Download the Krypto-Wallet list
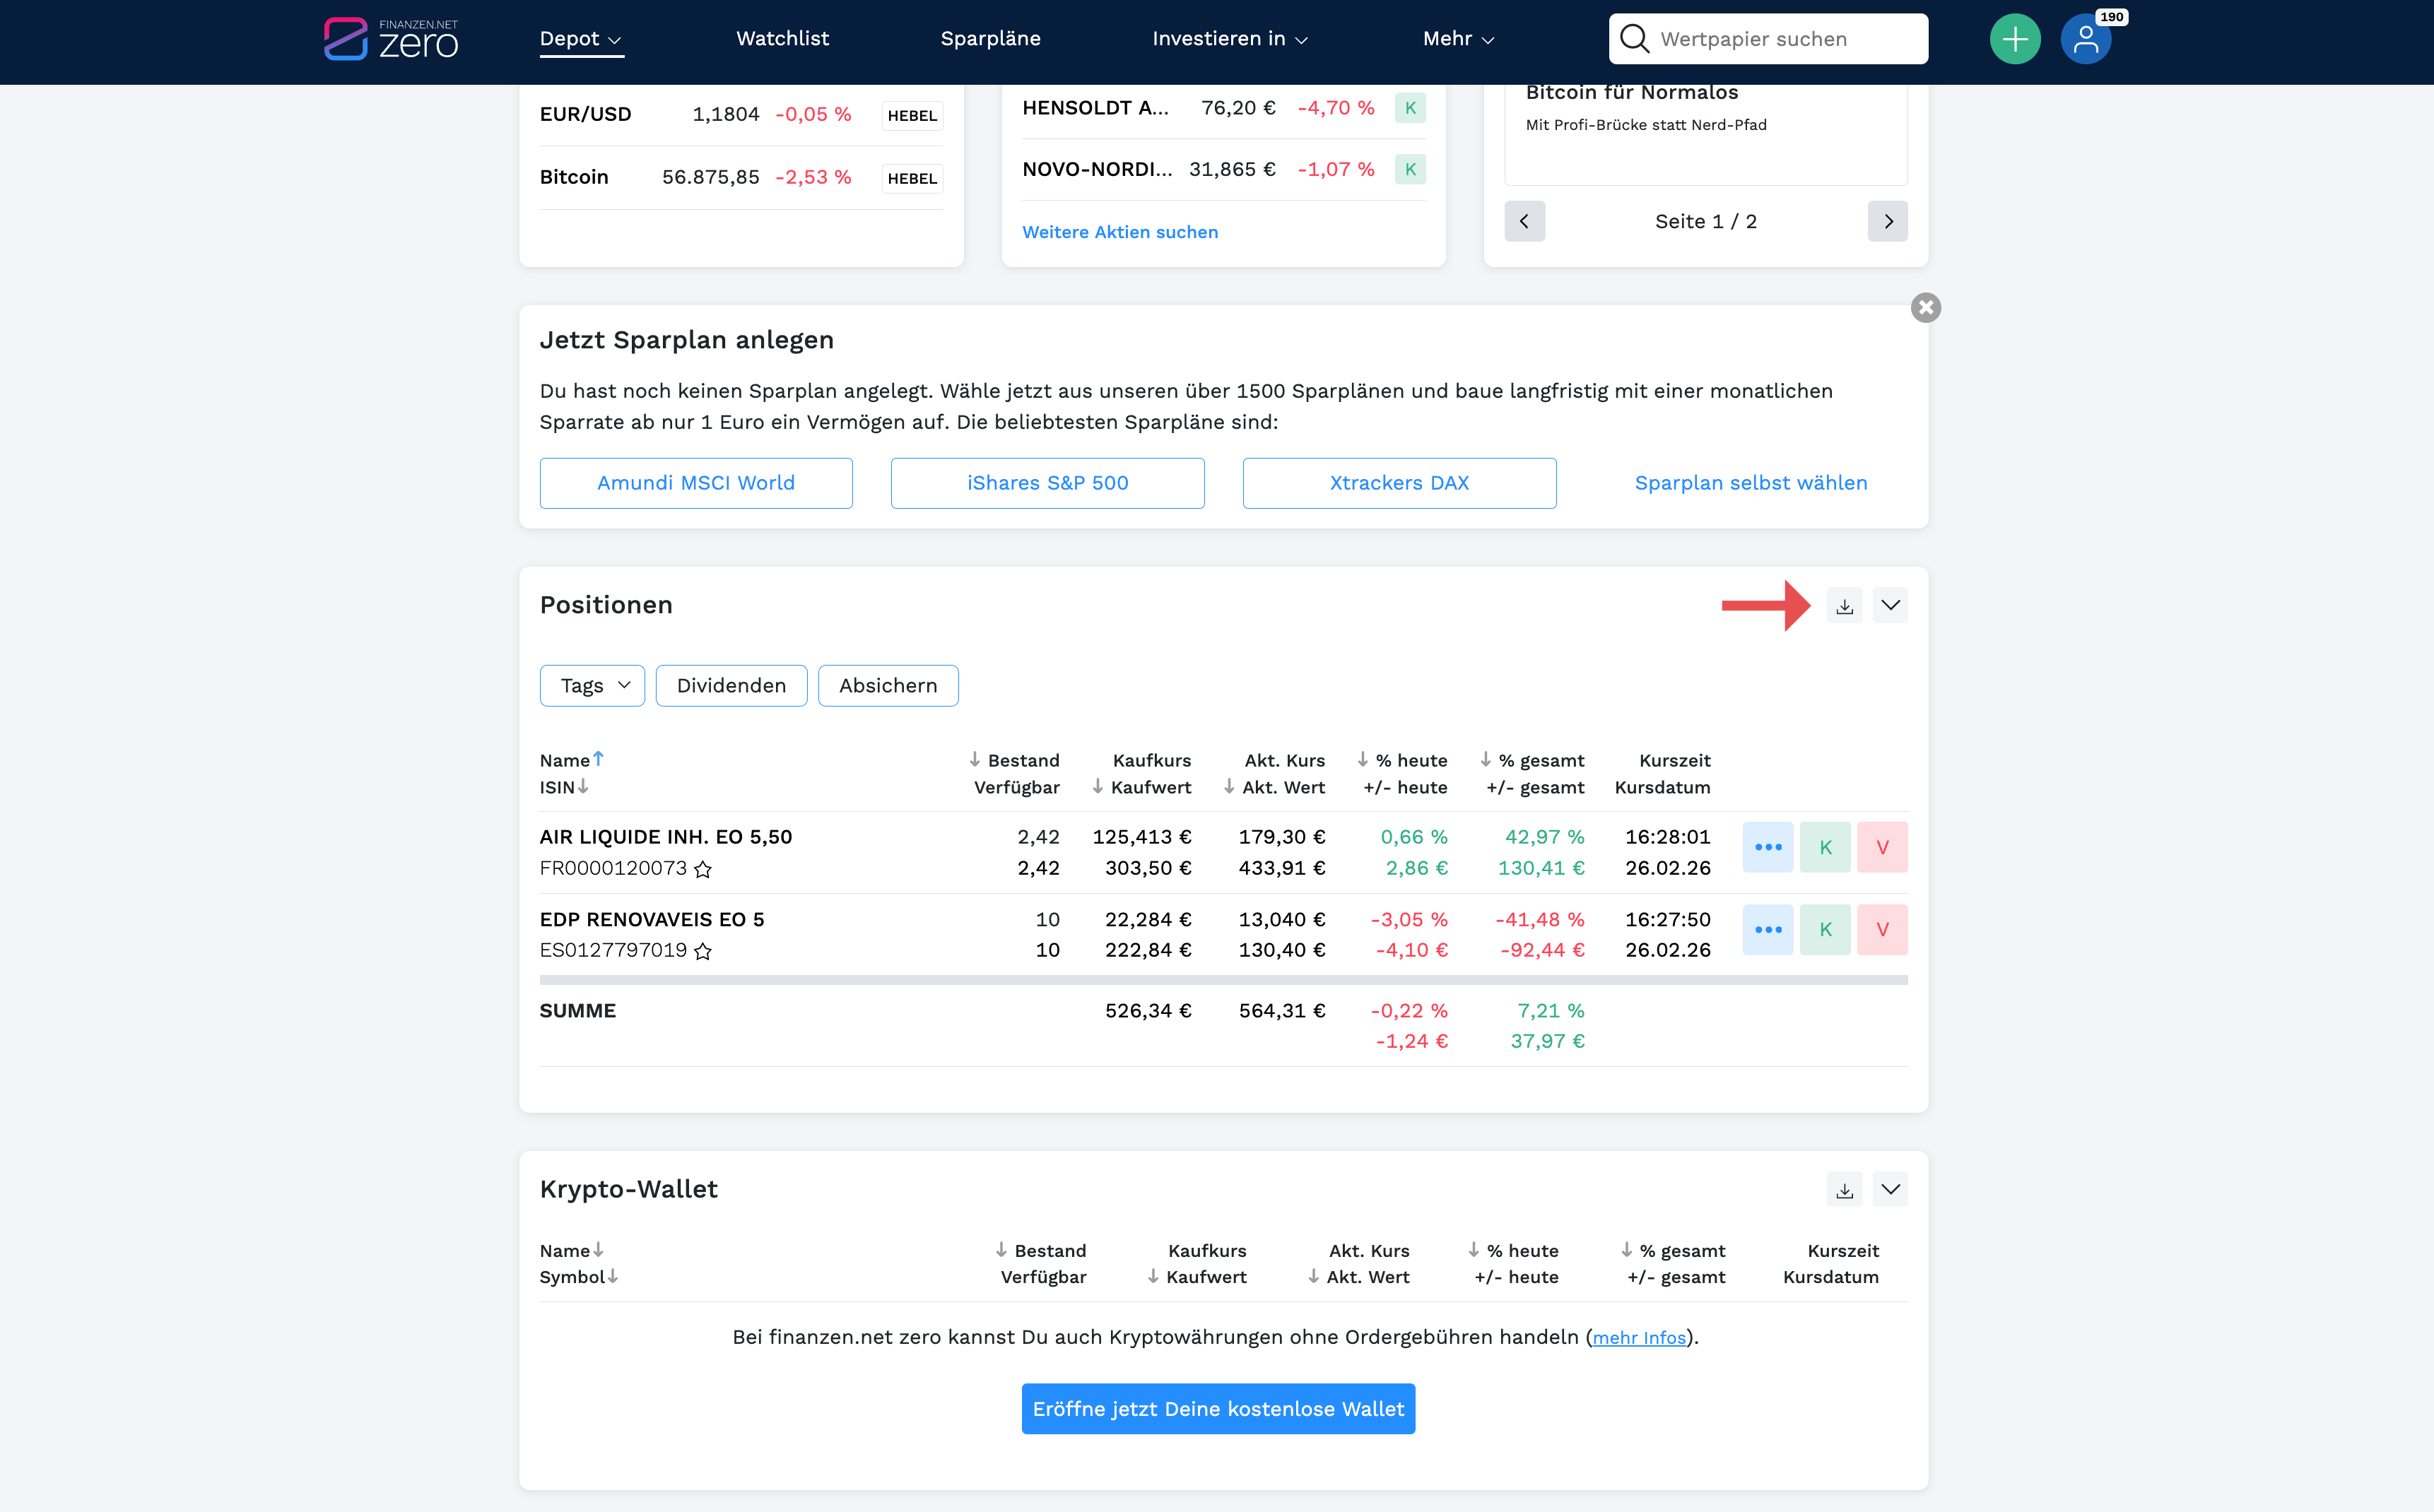Viewport: 2434px width, 1512px height. [1844, 1190]
